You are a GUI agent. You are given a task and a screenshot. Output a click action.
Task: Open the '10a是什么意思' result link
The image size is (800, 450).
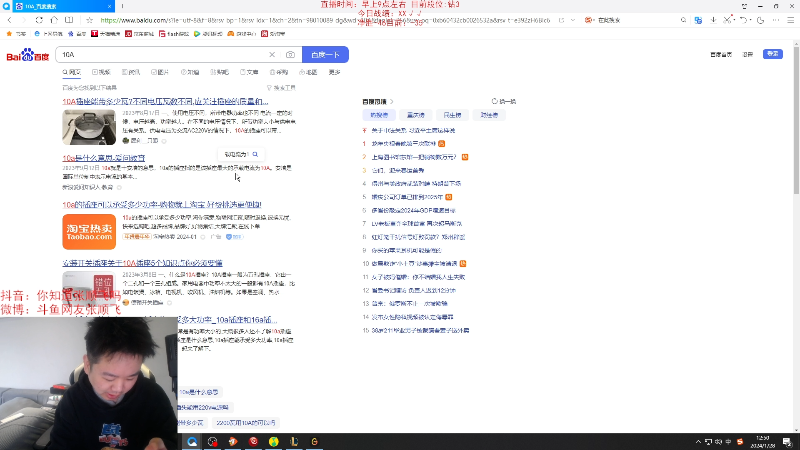pos(104,158)
